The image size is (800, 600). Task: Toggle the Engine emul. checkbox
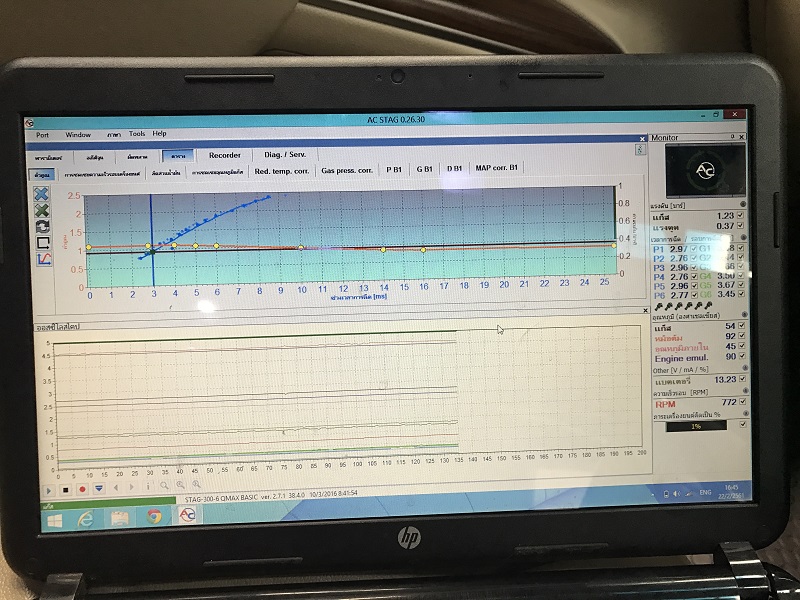pyautogui.click(x=741, y=357)
